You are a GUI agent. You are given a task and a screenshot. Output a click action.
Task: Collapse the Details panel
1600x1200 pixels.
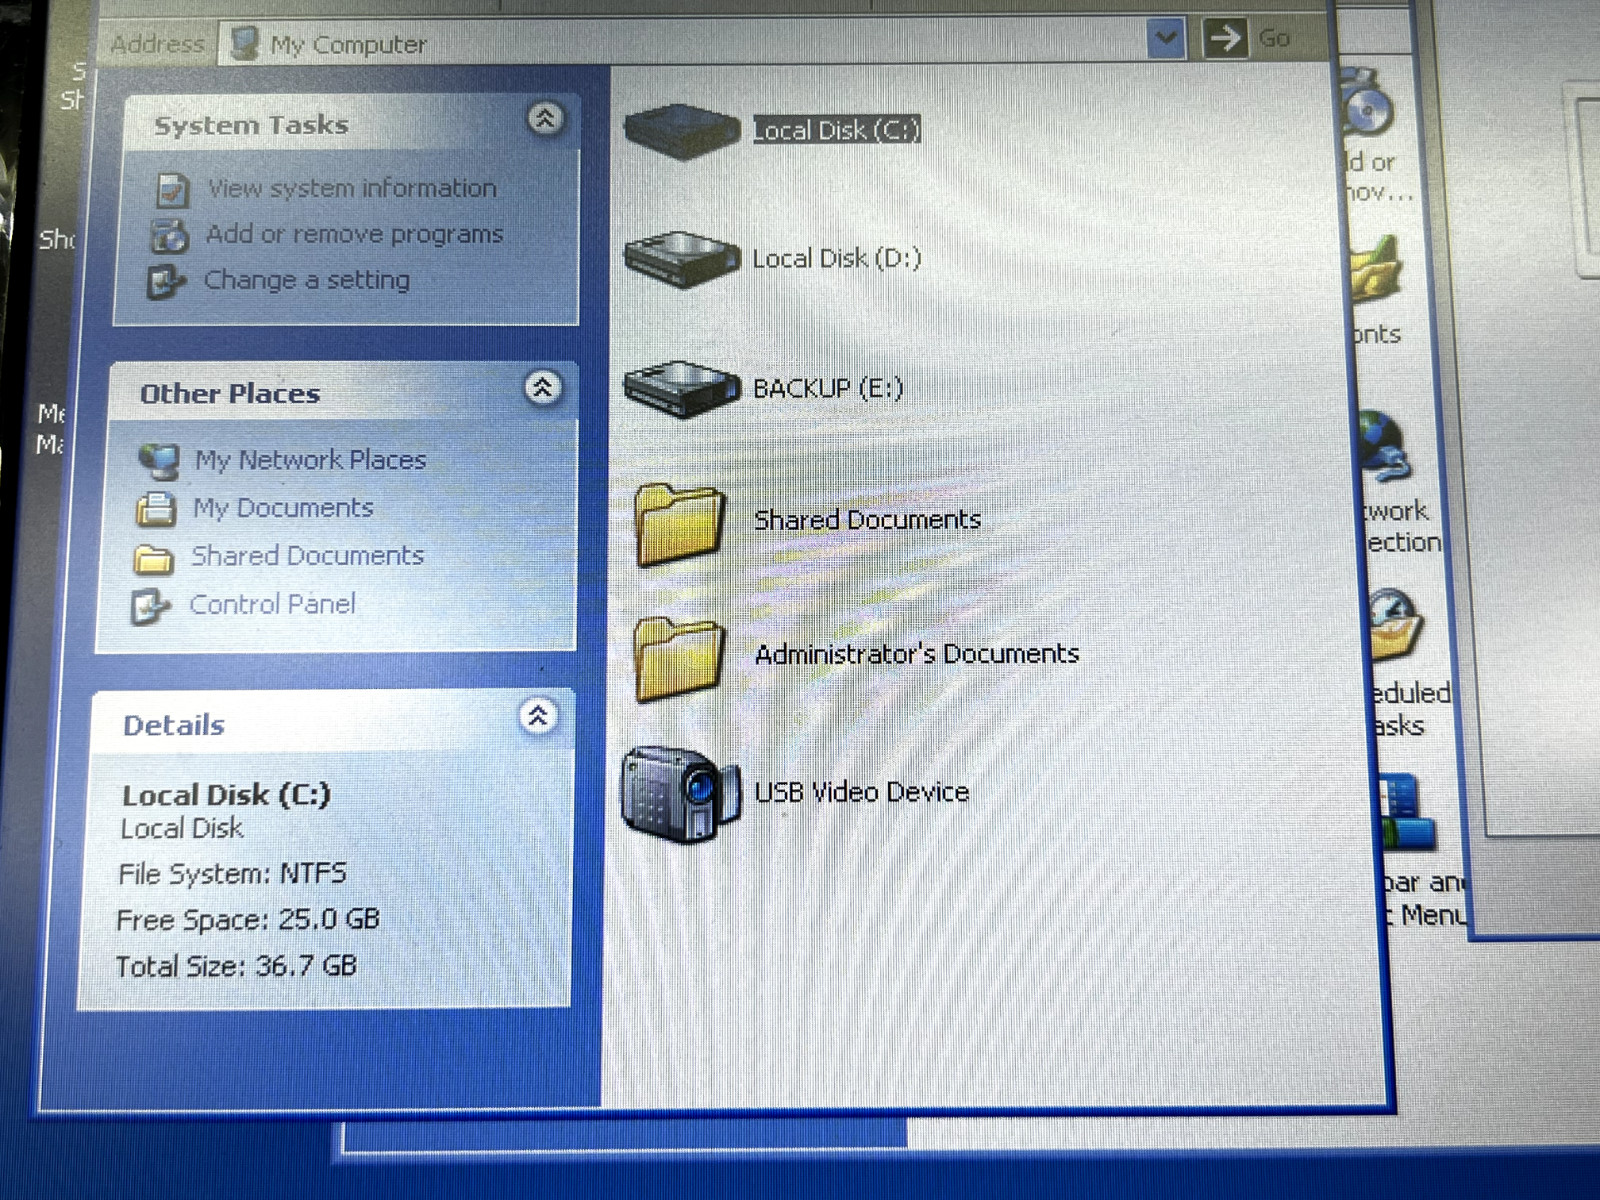[x=538, y=715]
